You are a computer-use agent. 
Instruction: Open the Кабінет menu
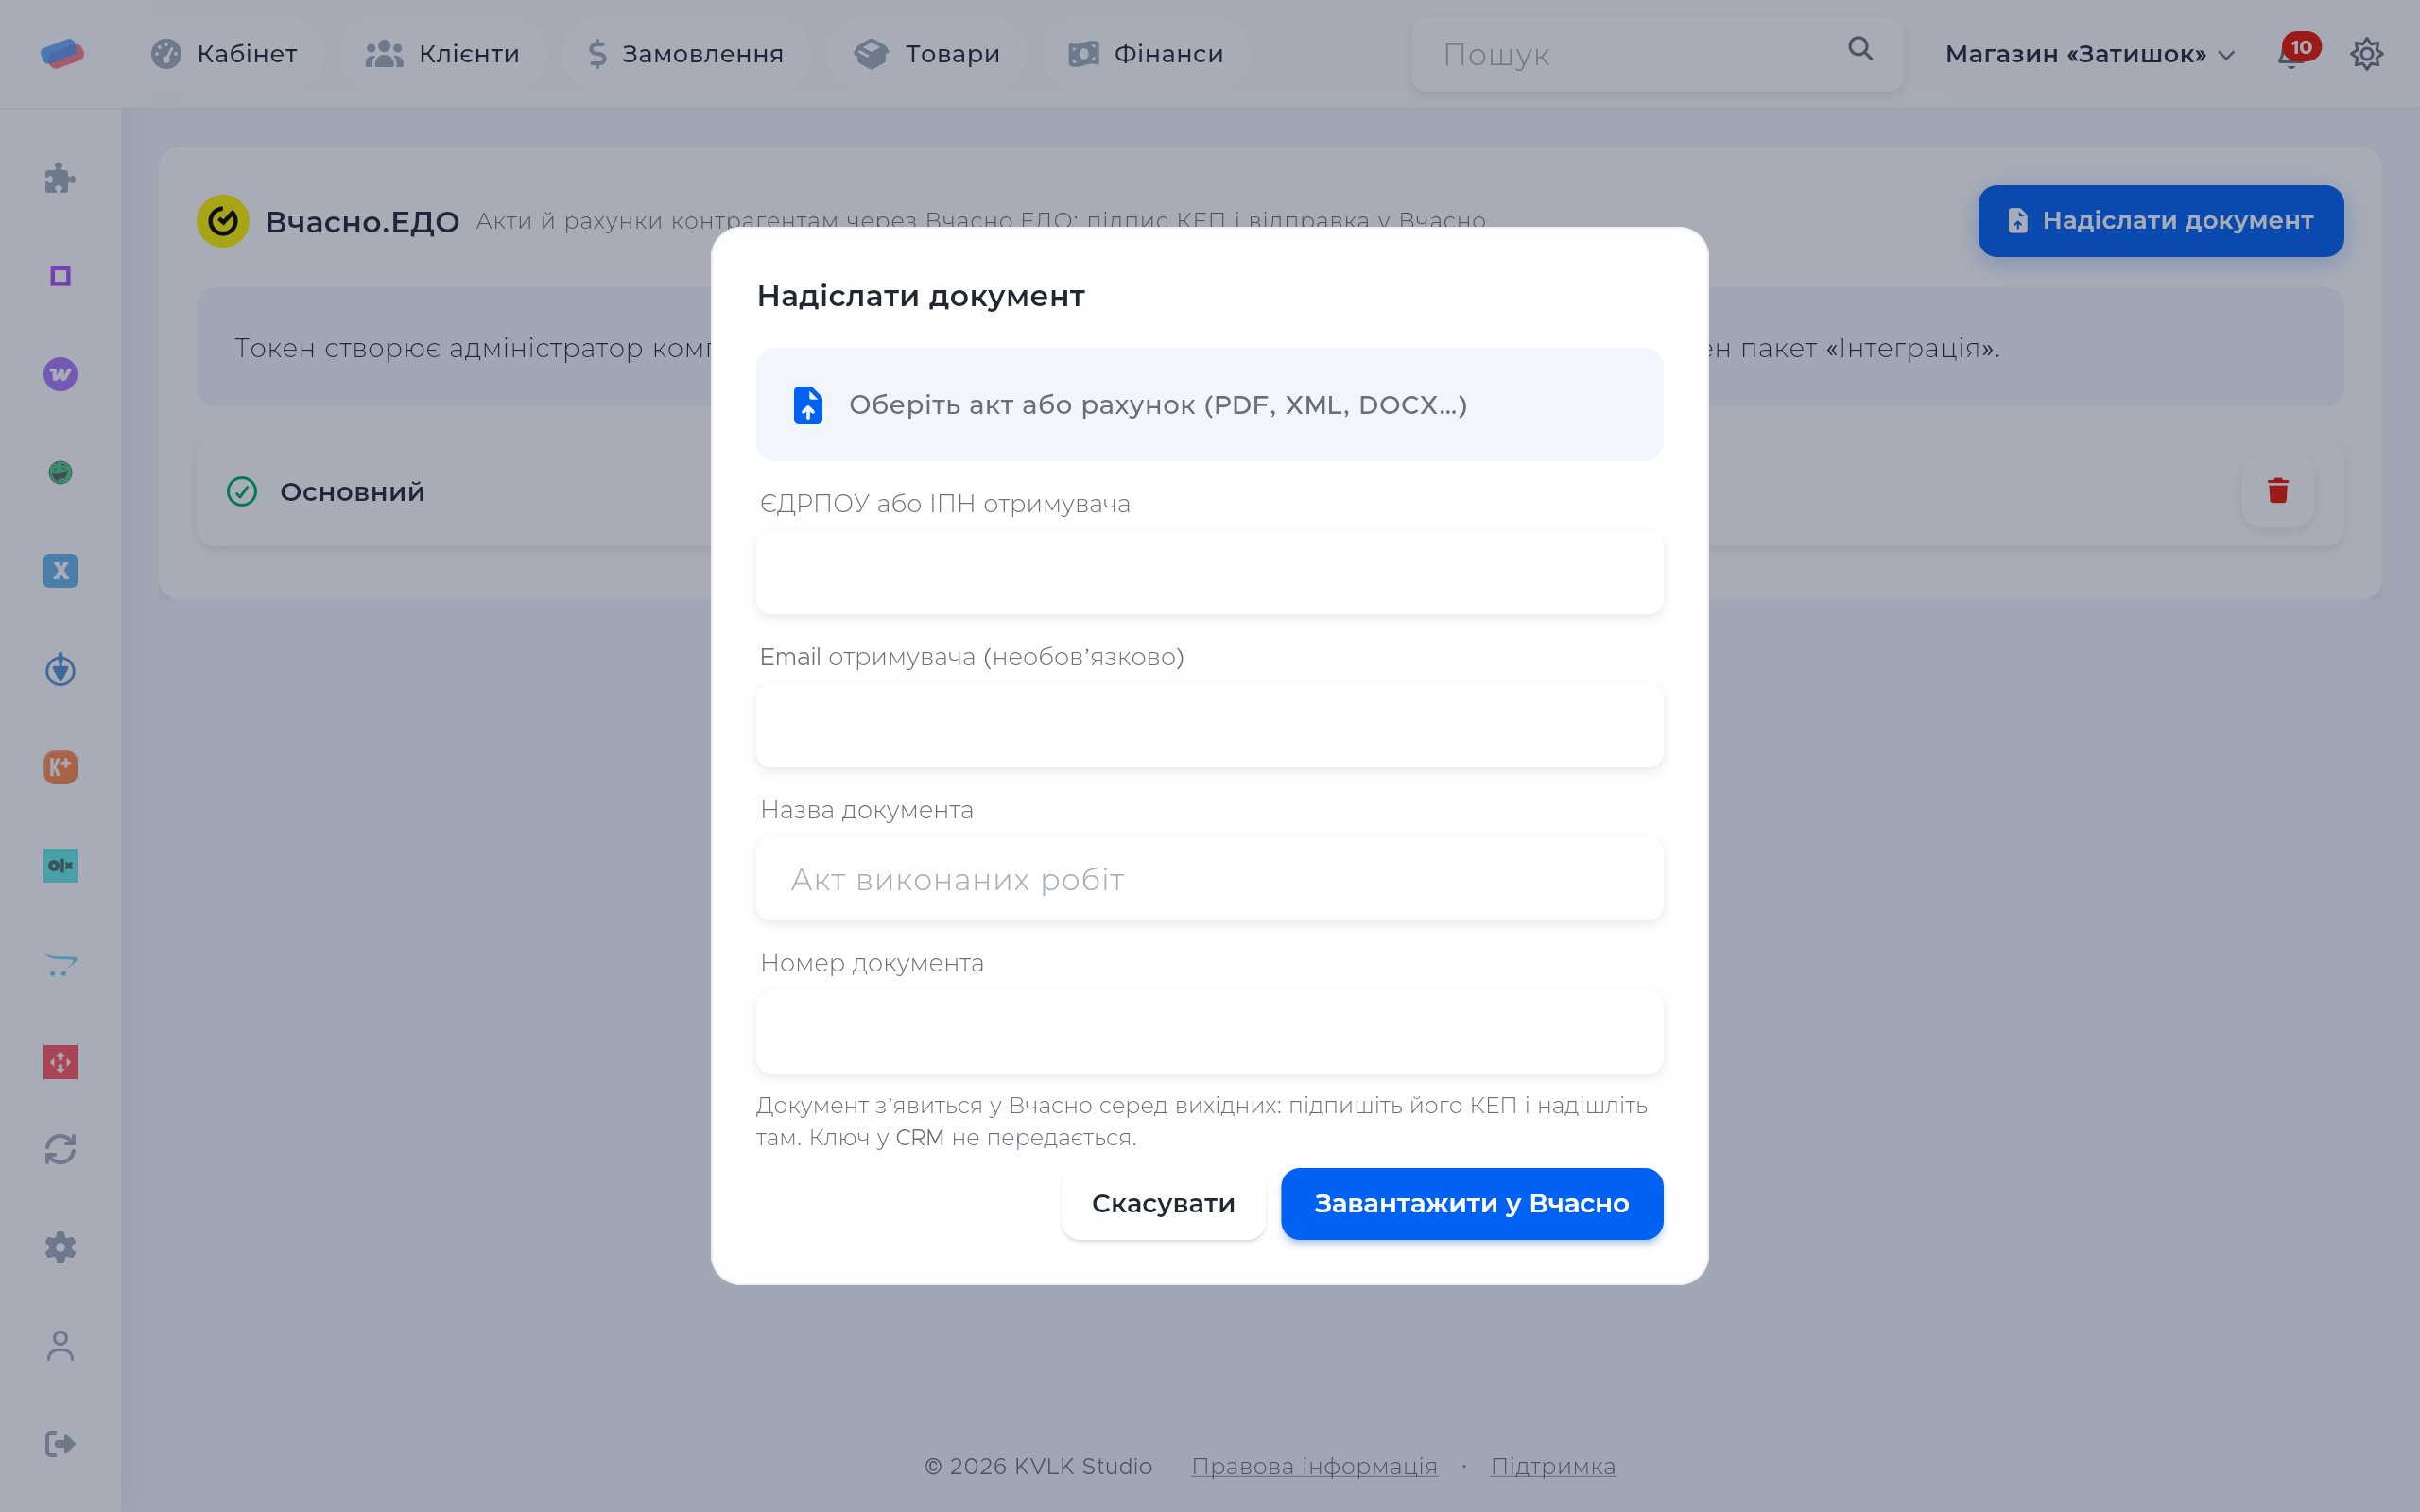pyautogui.click(x=224, y=54)
